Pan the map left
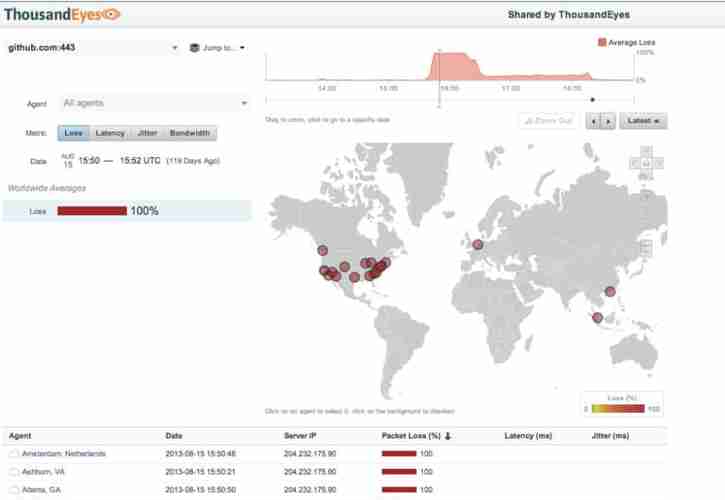The image size is (725, 500). point(635,163)
